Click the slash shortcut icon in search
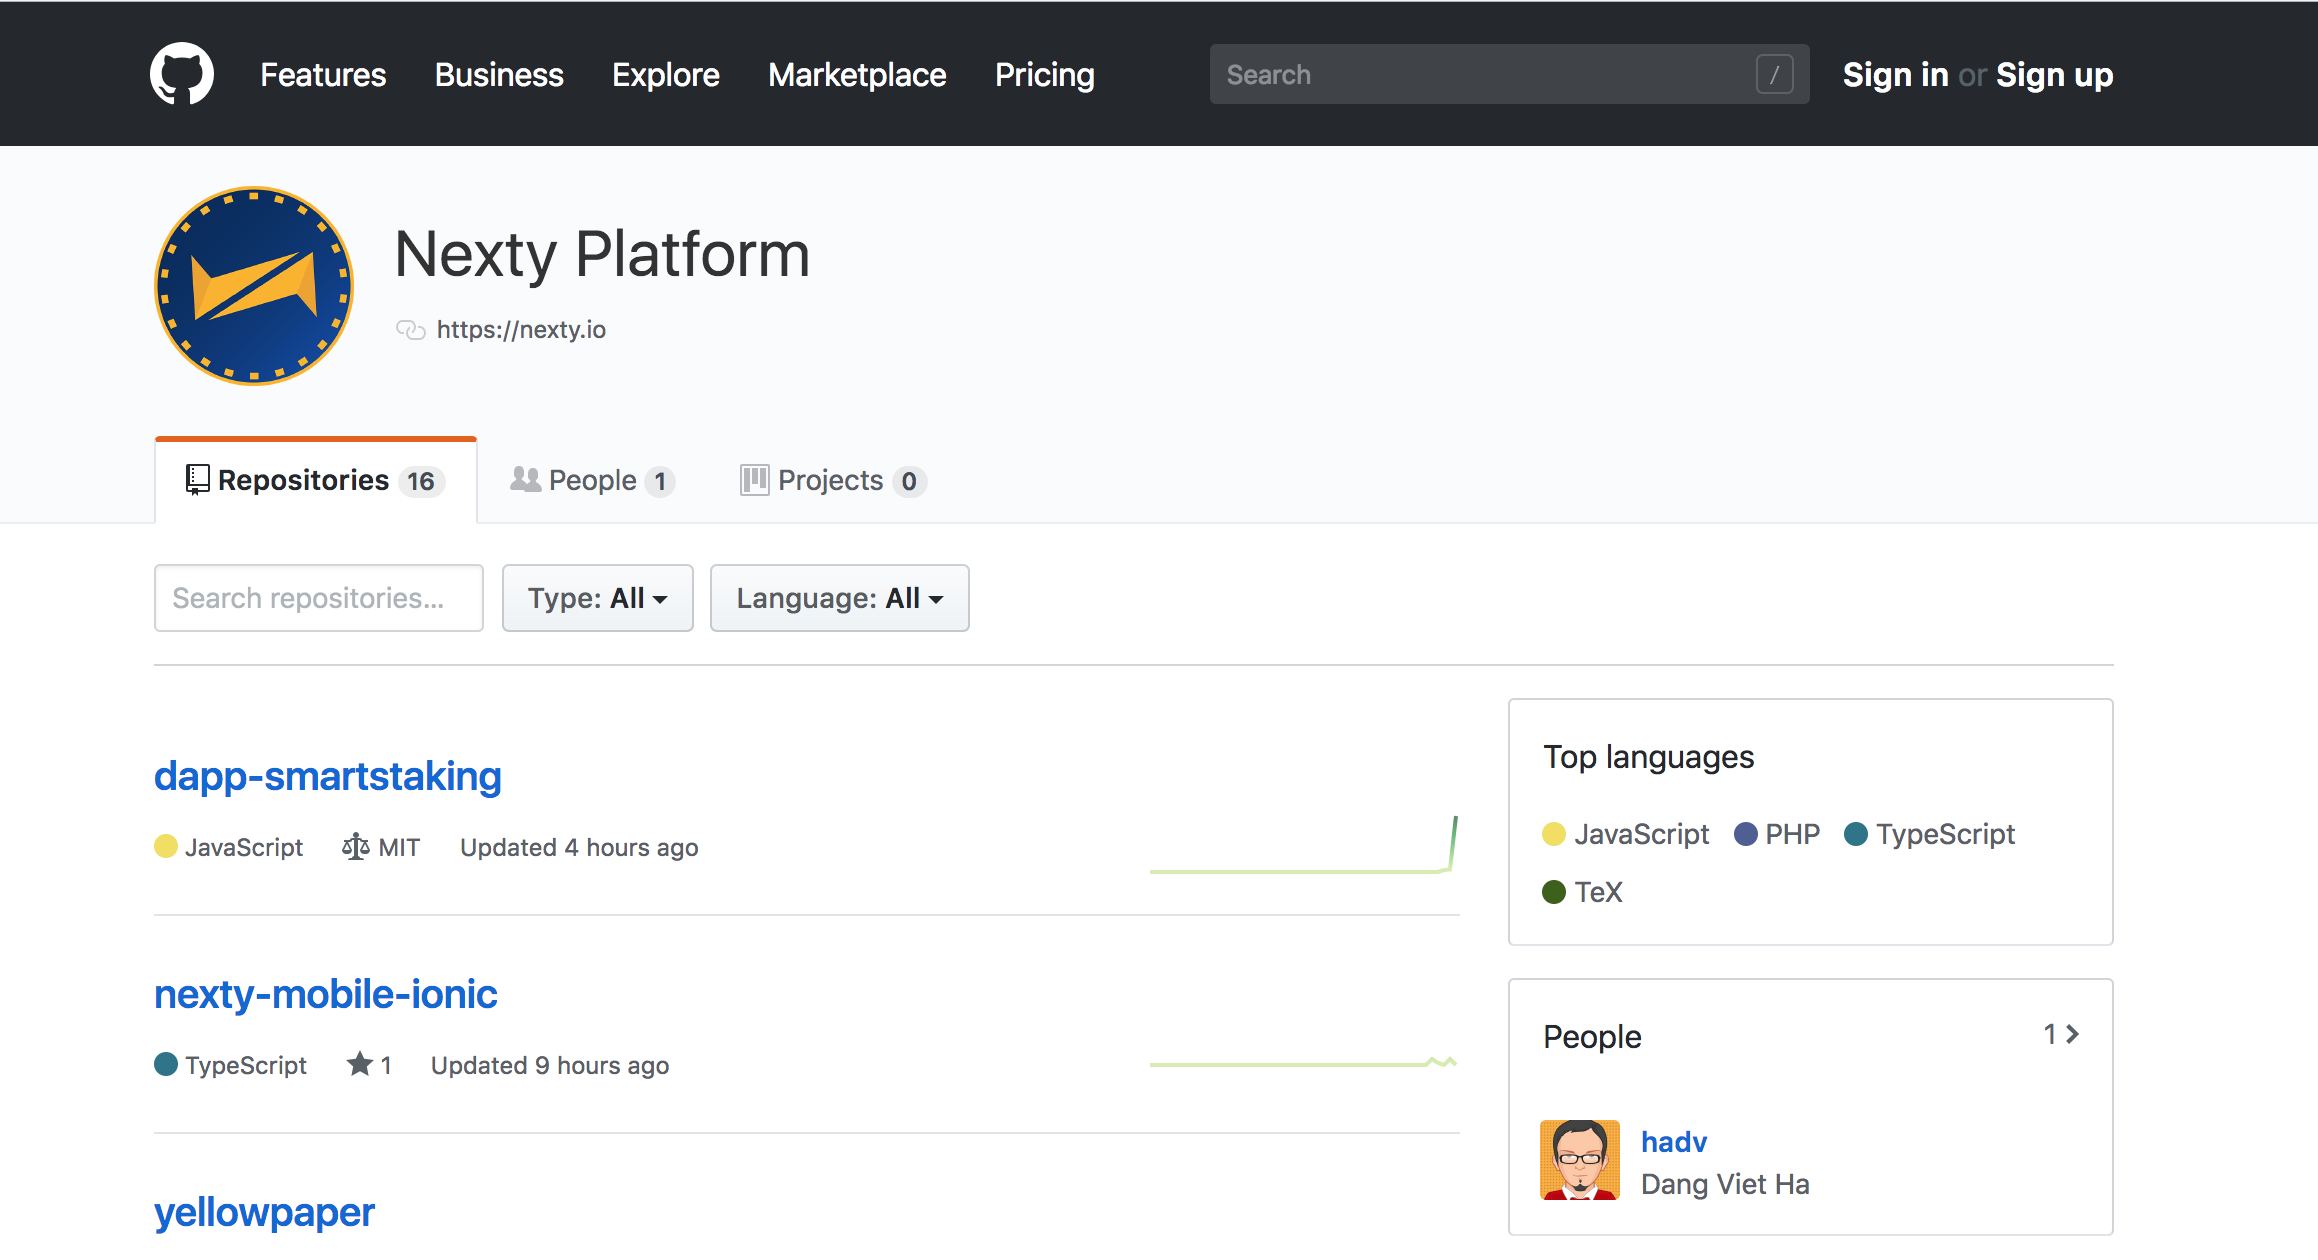This screenshot has height=1260, width=2318. [x=1774, y=74]
